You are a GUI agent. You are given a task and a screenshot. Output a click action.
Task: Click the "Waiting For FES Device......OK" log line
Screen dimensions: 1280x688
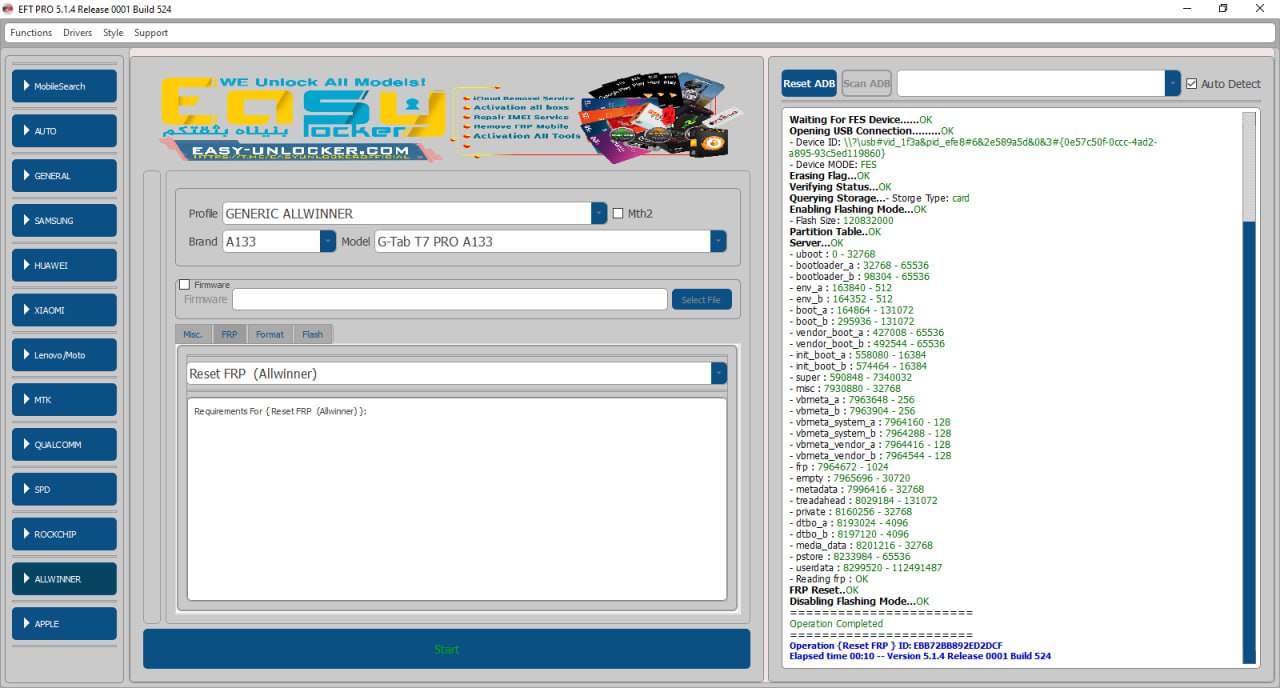pyautogui.click(x=860, y=120)
